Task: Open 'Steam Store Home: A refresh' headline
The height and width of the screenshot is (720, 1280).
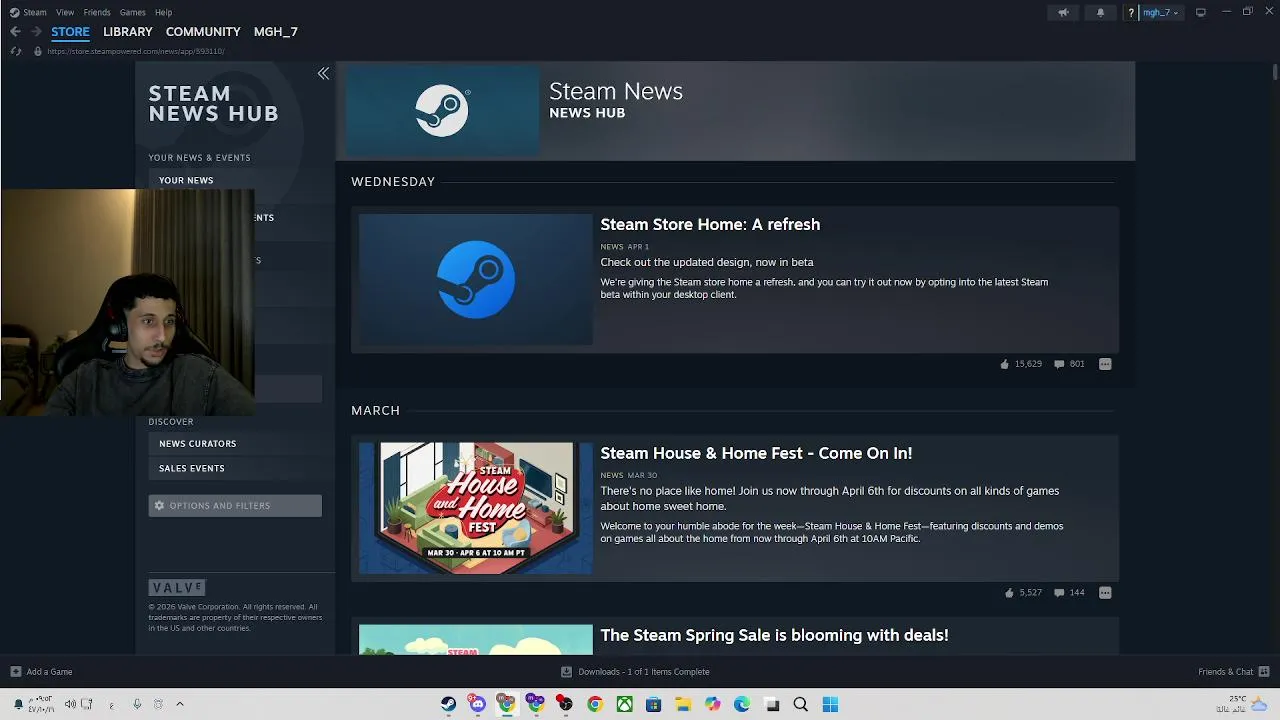Action: [x=710, y=225]
